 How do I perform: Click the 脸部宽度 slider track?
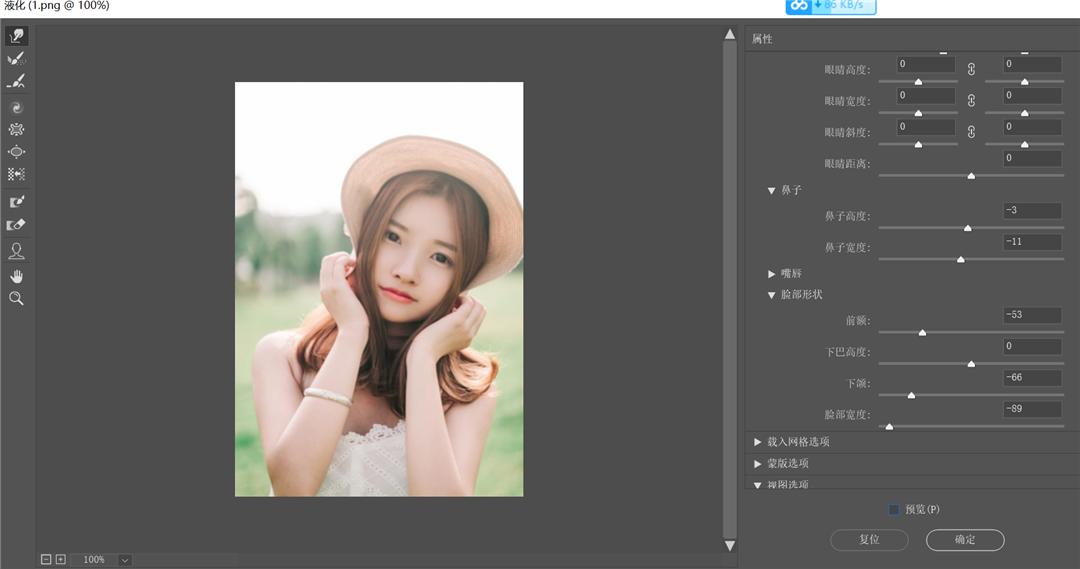tap(971, 427)
